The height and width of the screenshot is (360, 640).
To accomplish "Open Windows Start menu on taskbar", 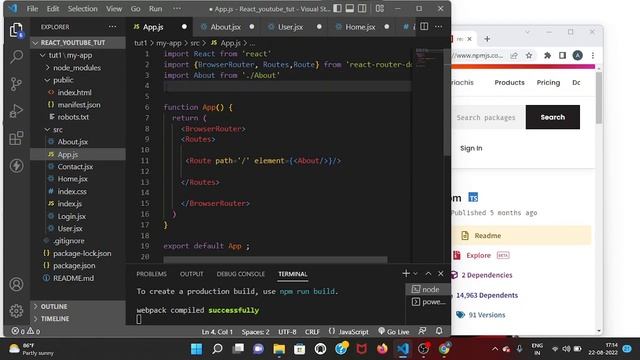I will [196, 349].
